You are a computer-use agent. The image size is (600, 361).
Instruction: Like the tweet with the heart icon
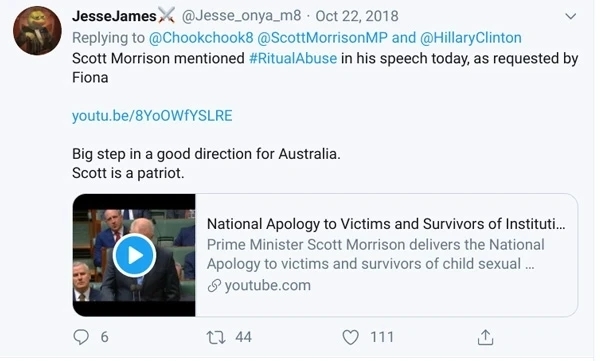[x=350, y=337]
